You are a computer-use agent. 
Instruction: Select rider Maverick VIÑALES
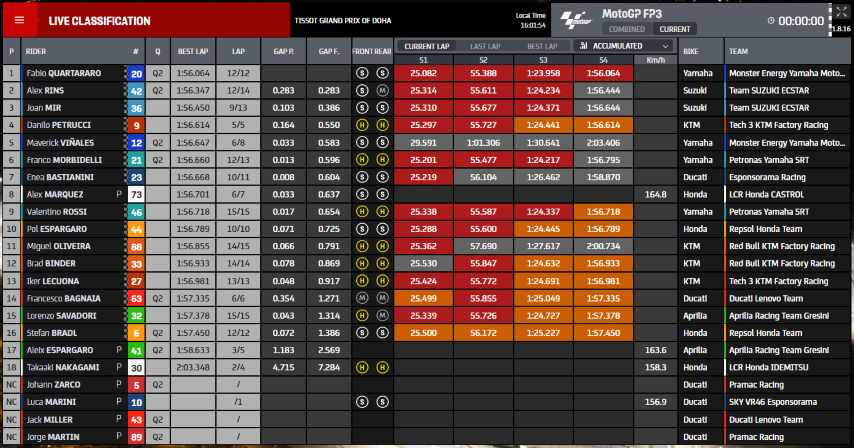tap(60, 143)
